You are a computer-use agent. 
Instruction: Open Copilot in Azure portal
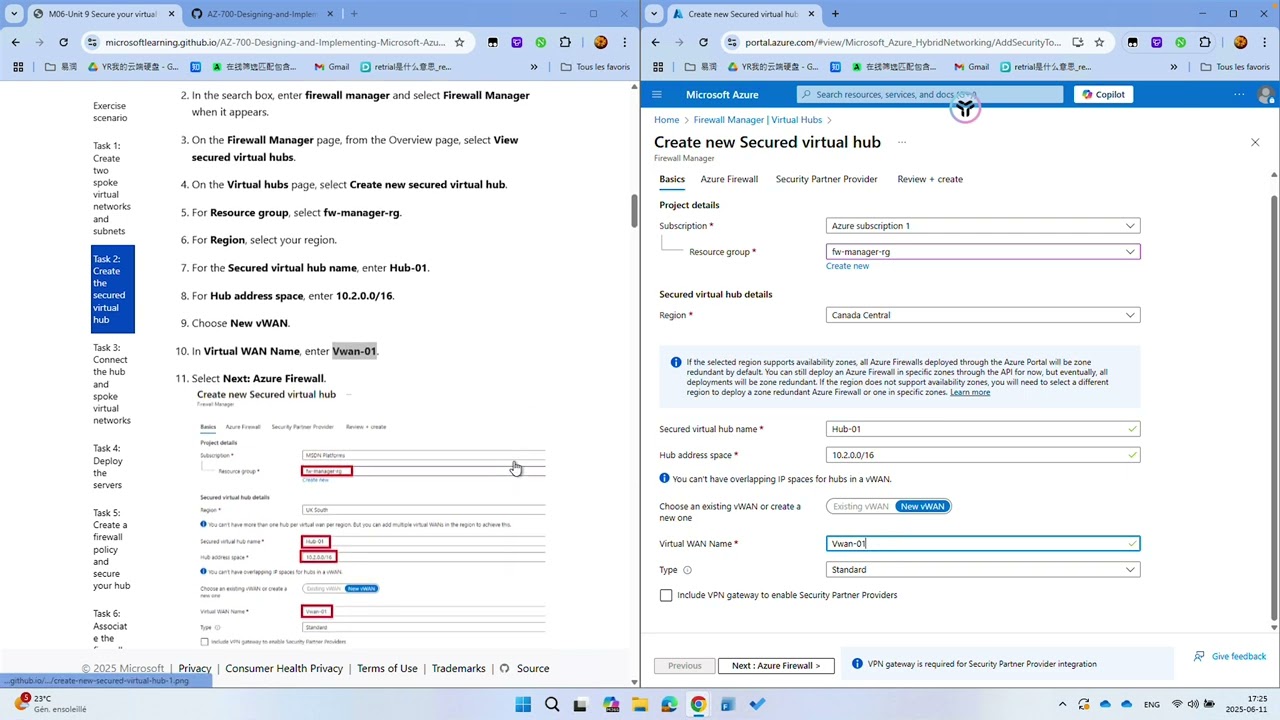pyautogui.click(x=1103, y=94)
